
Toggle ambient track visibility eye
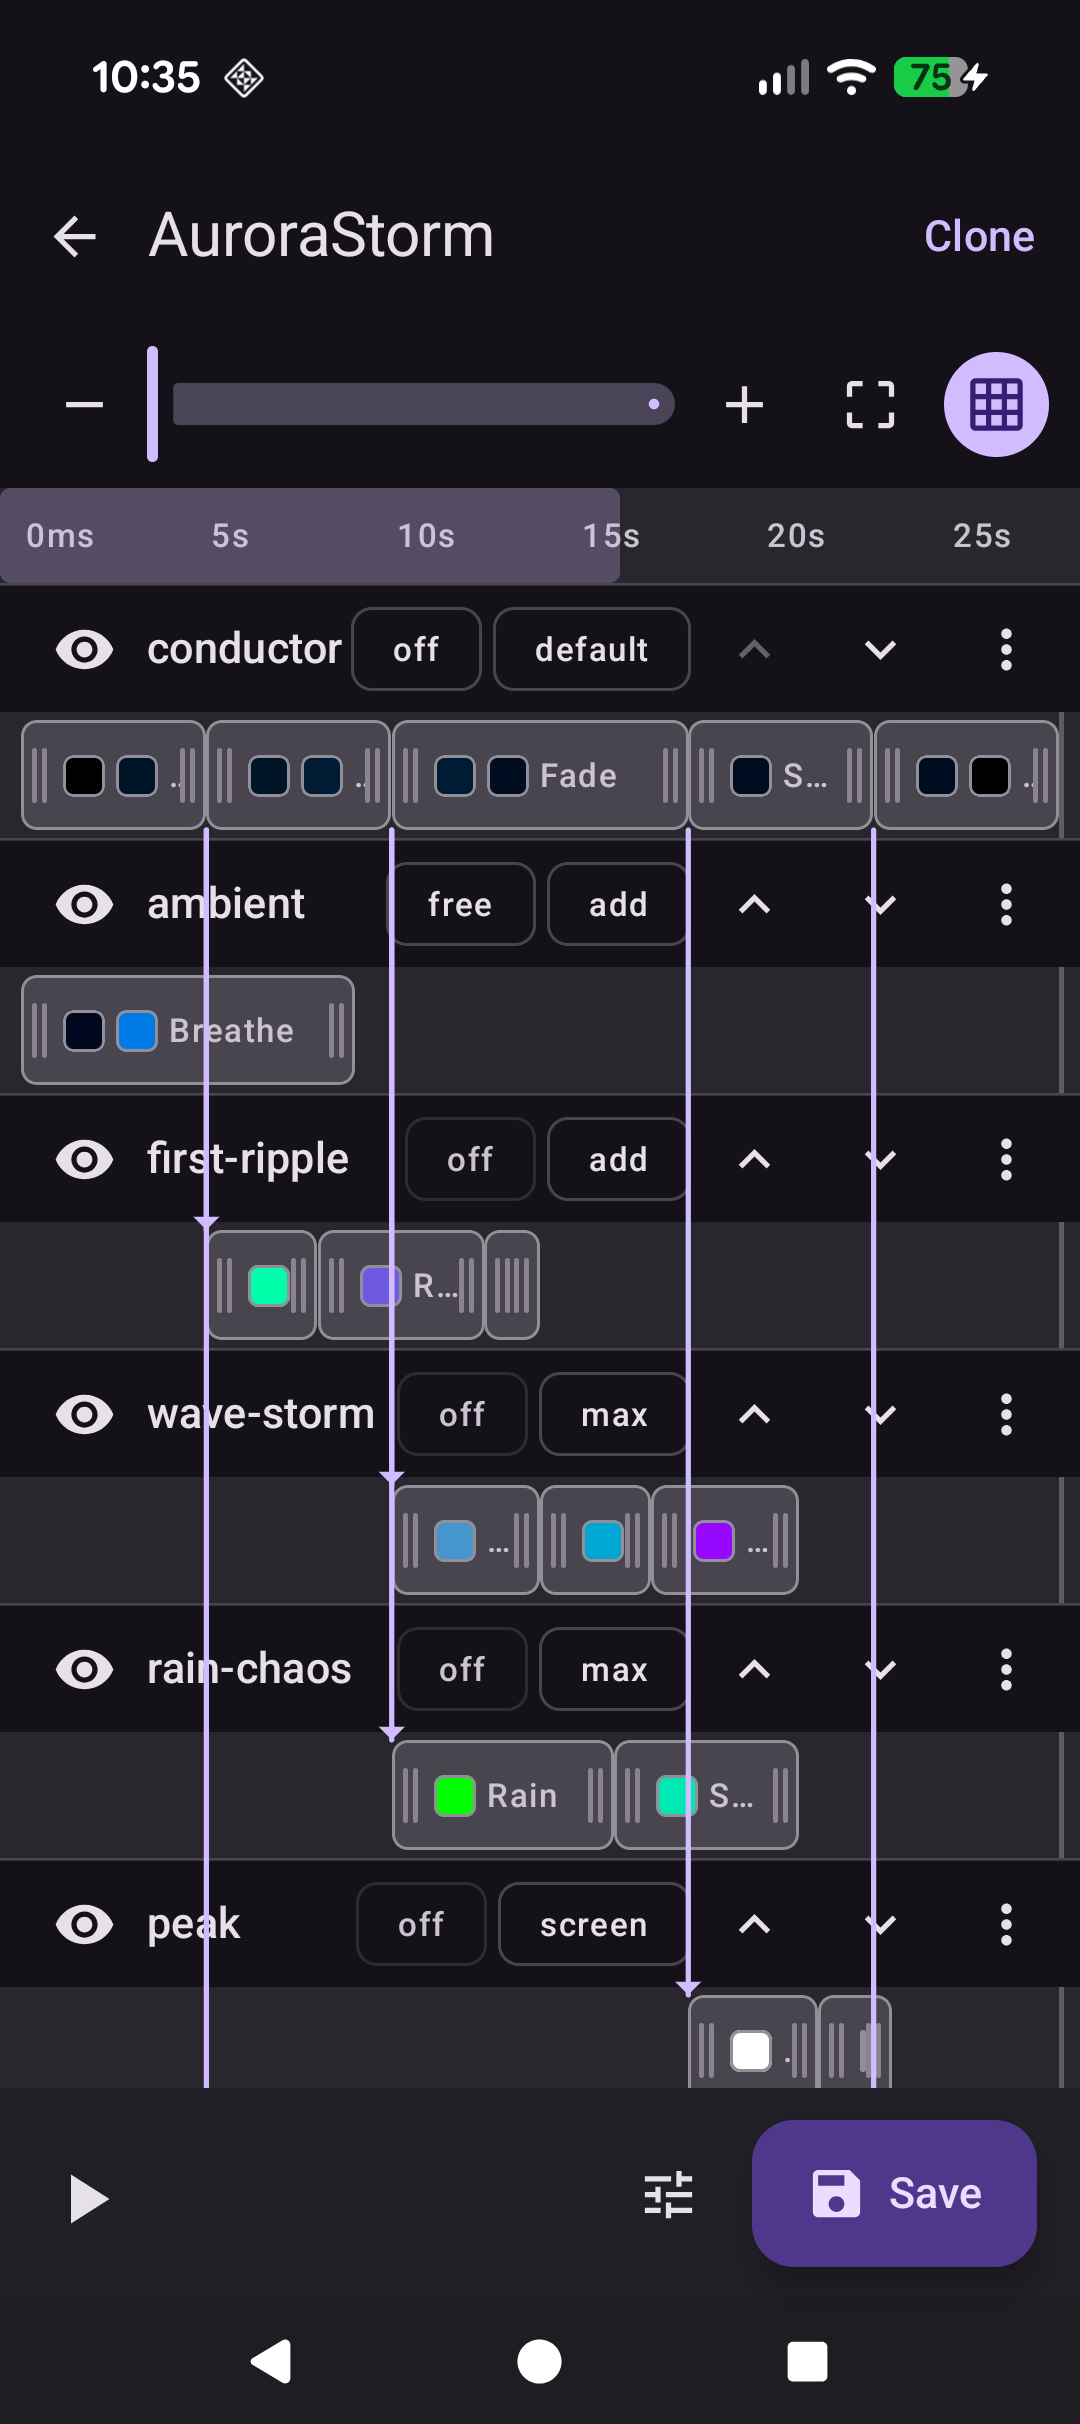coord(85,905)
